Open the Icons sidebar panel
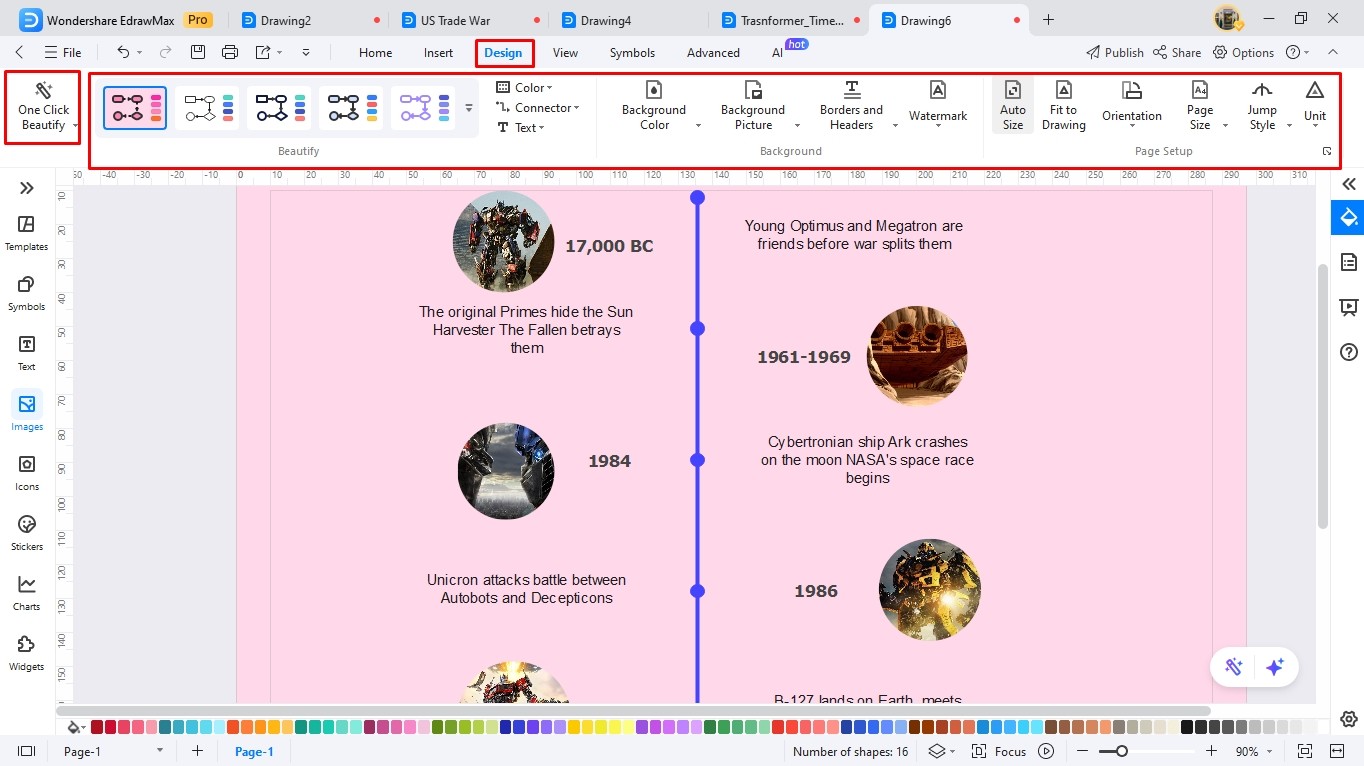The height and width of the screenshot is (766, 1364). coord(27,473)
